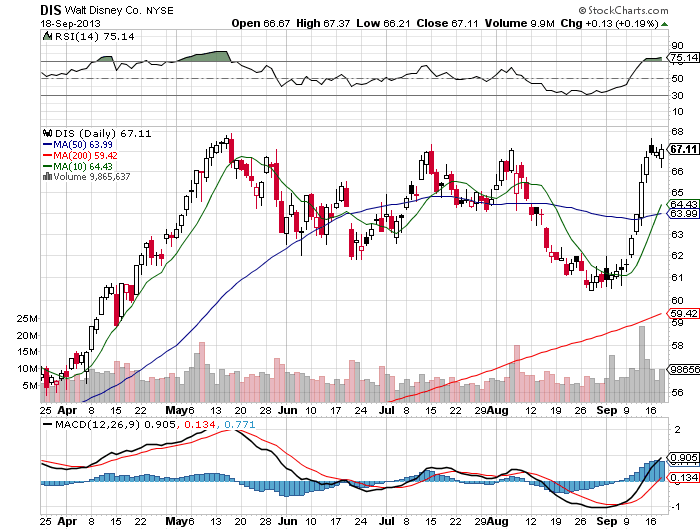The image size is (700, 530).
Task: Click the 68 price axis label
Action: click(x=677, y=131)
